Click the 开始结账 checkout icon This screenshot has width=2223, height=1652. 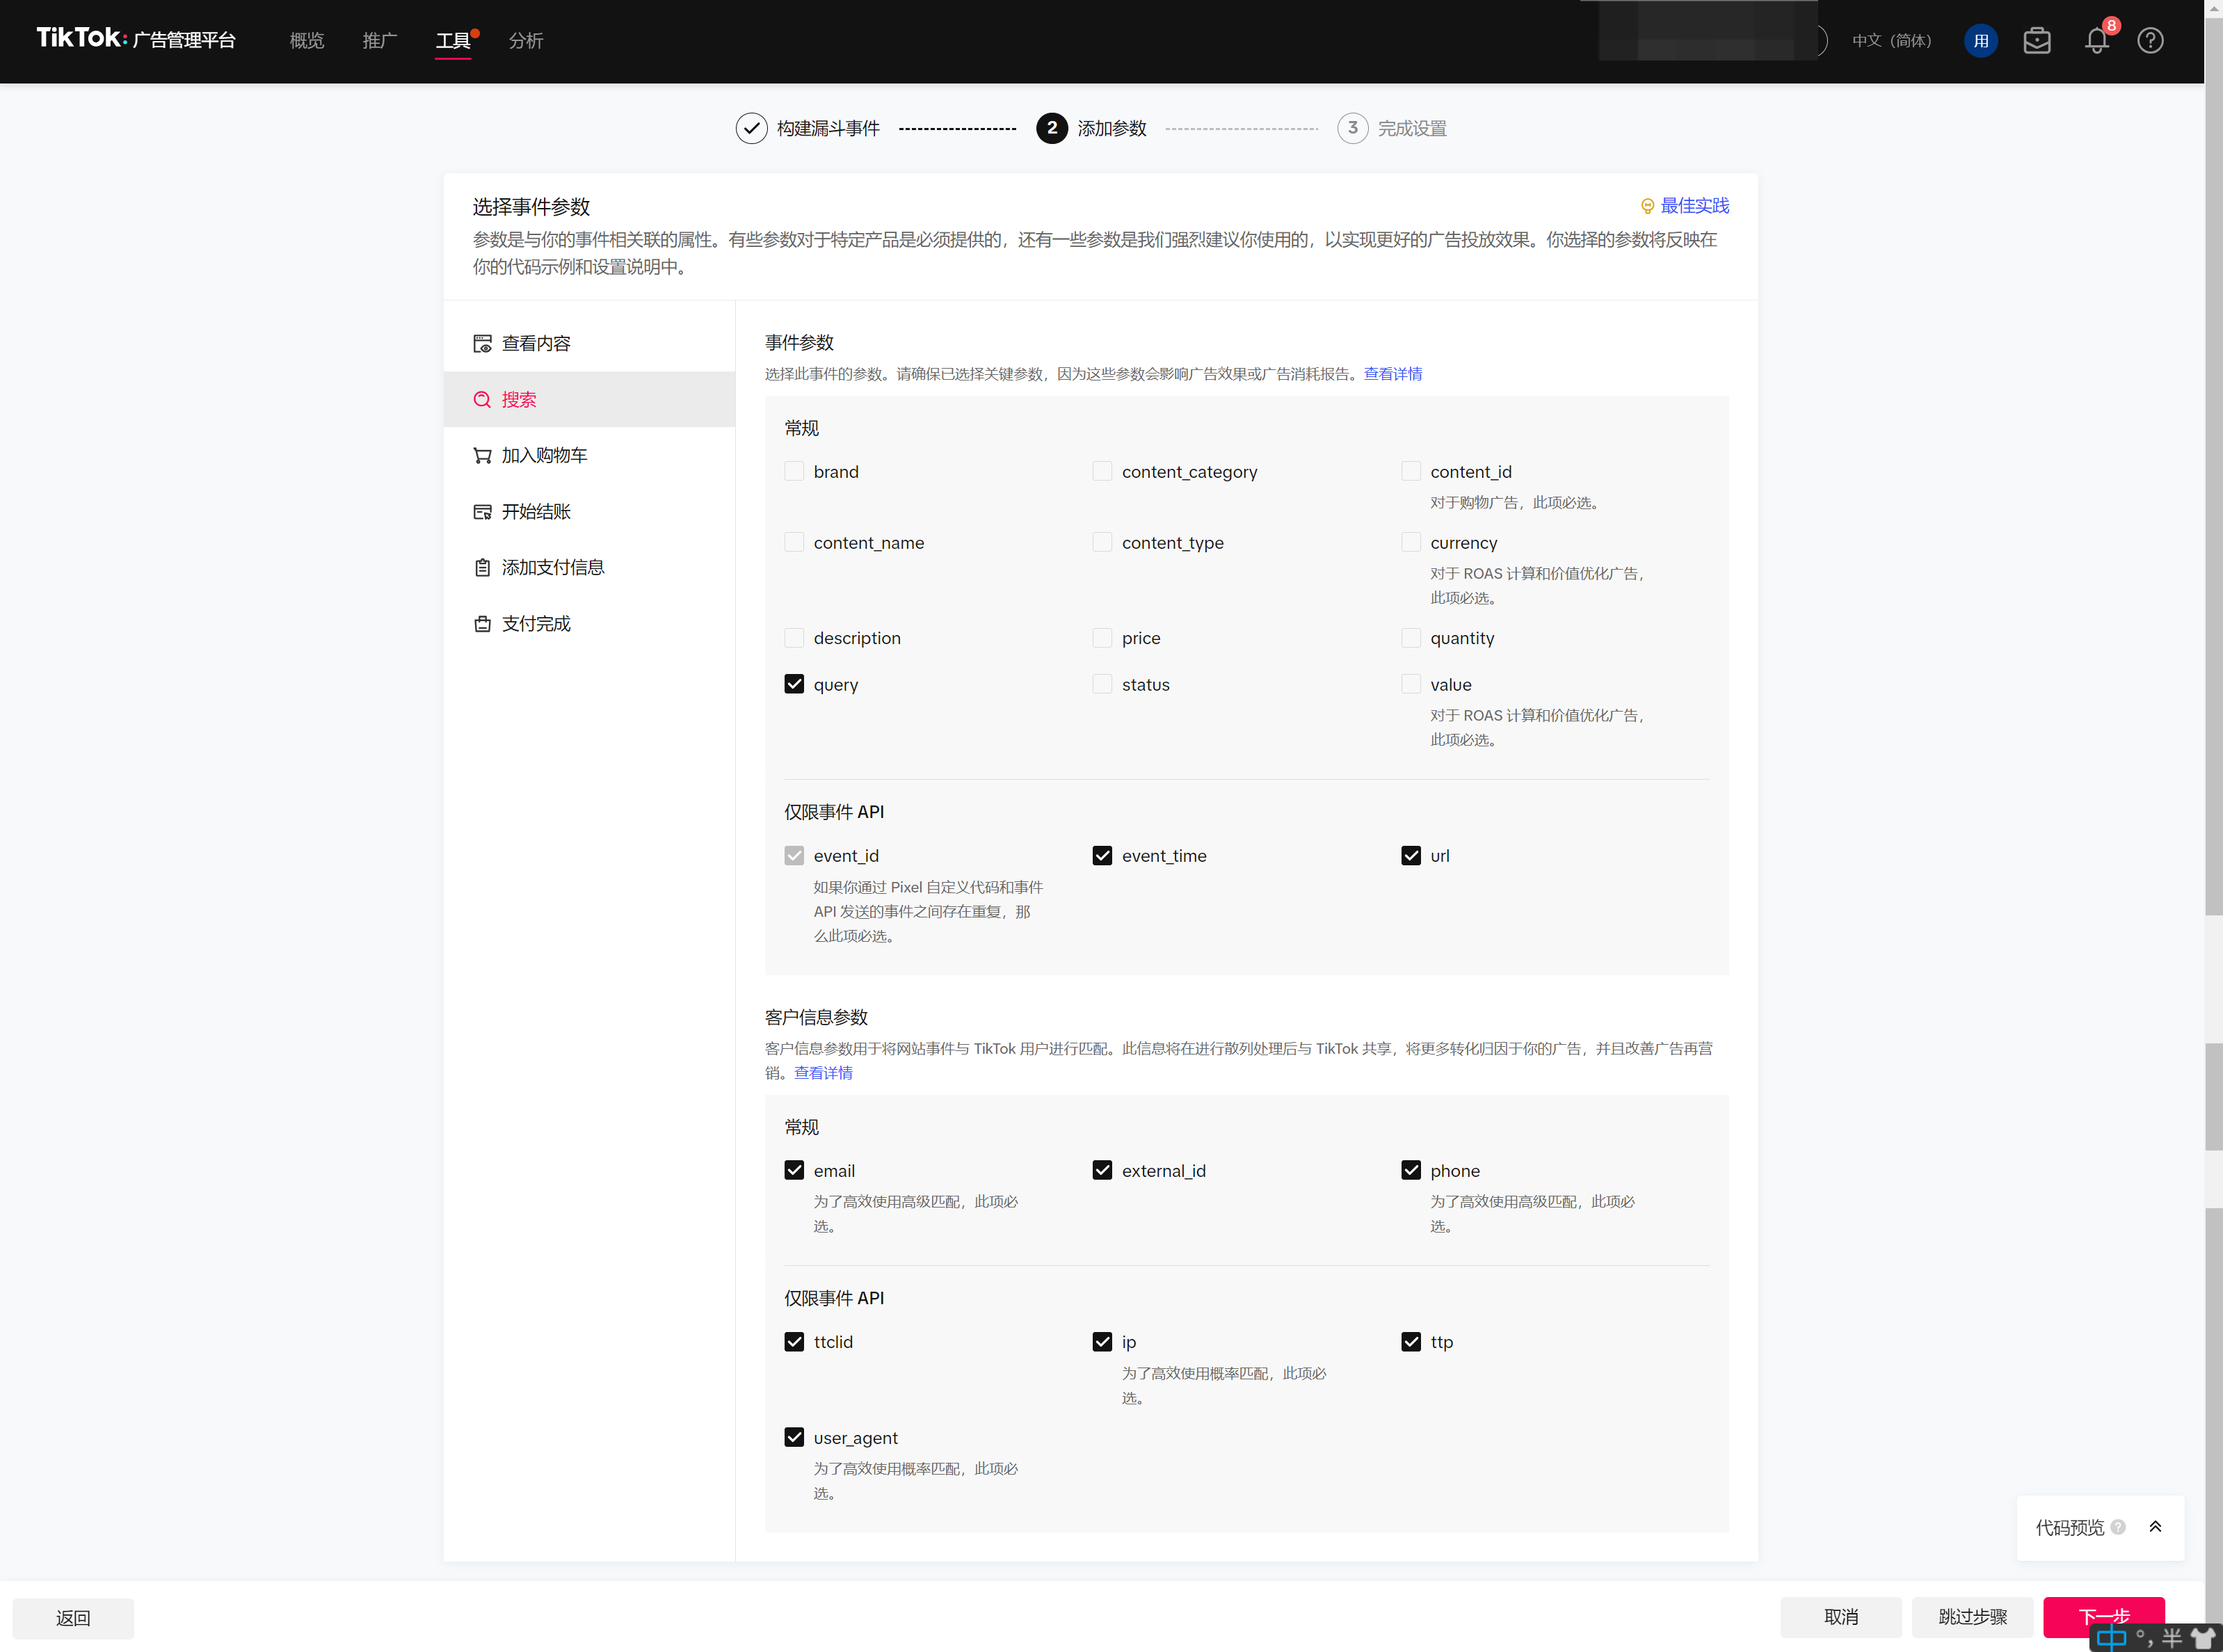tap(482, 512)
